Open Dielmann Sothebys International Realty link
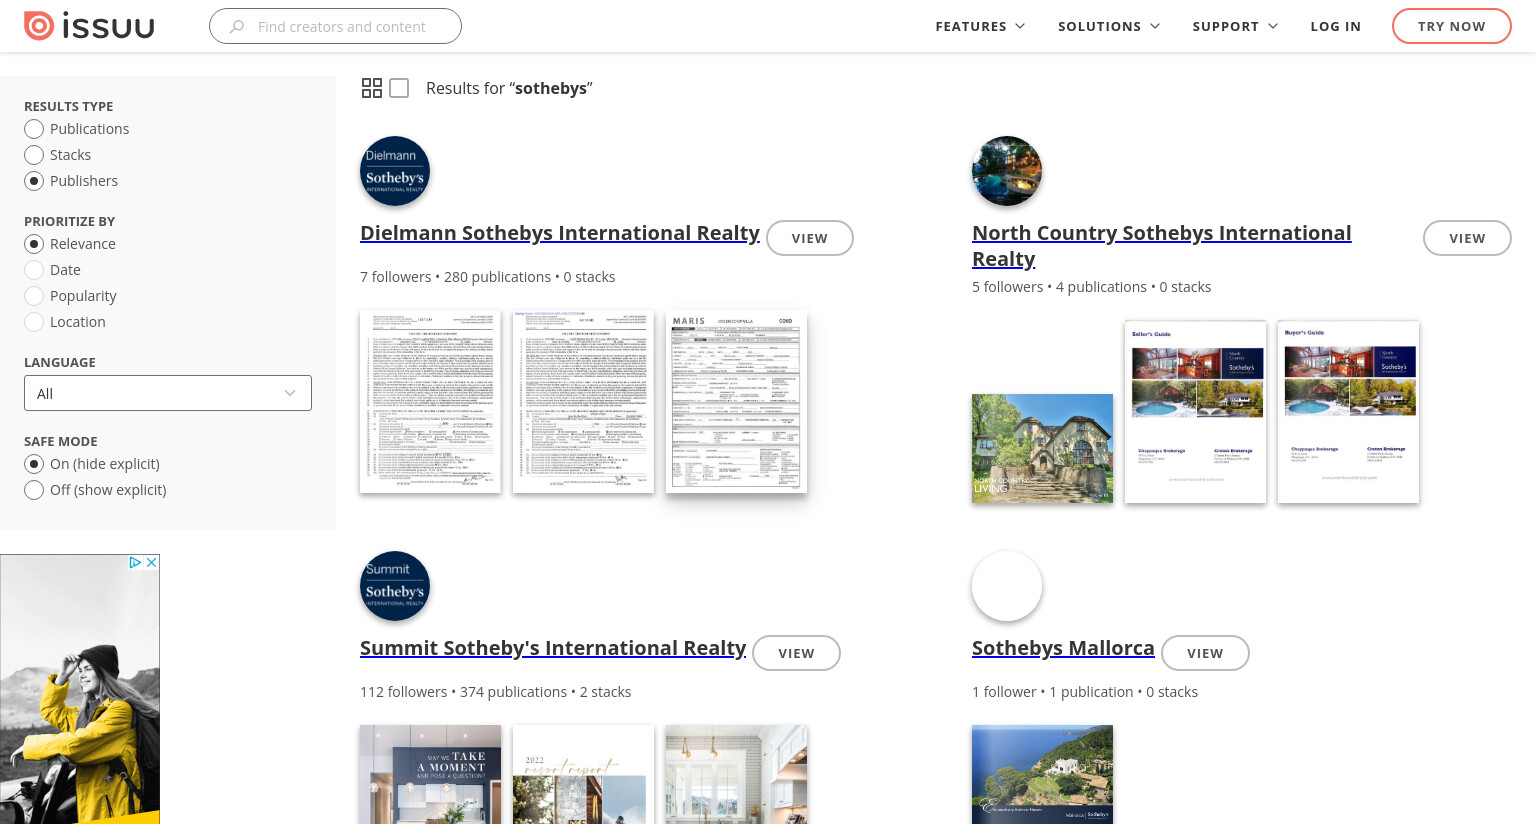The height and width of the screenshot is (824, 1536). pos(560,233)
